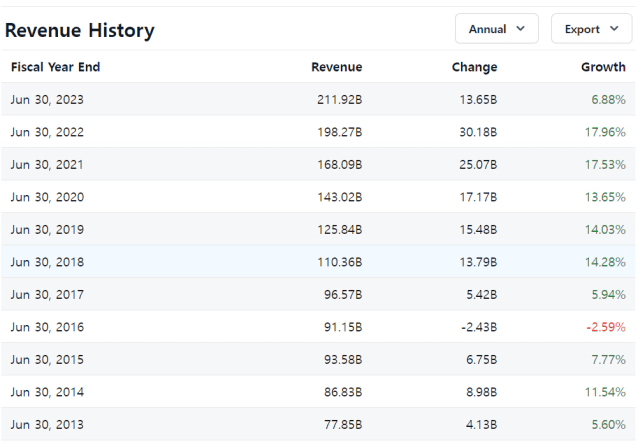Click the highlighted Jun 30, 2018 row
The height and width of the screenshot is (448, 640).
(318, 262)
